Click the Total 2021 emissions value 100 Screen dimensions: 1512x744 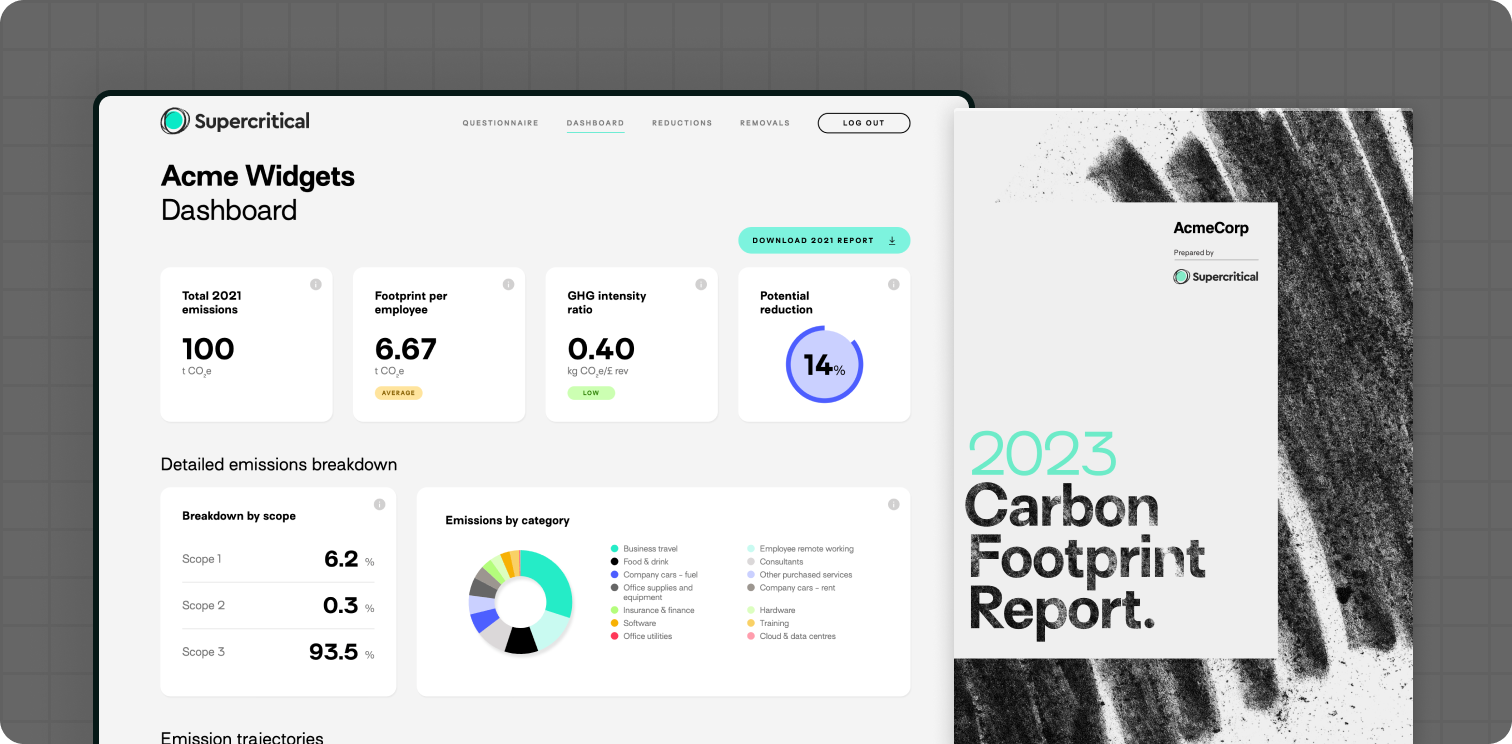click(x=208, y=349)
